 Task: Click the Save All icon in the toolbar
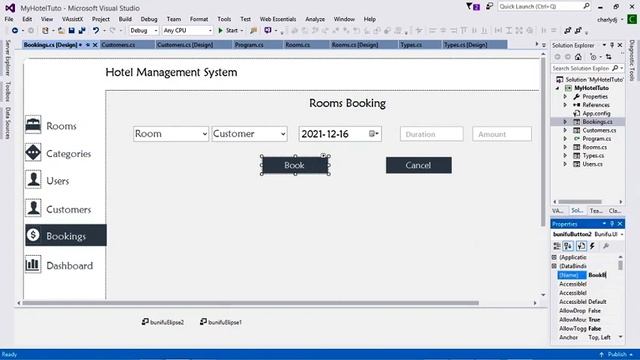[82, 31]
